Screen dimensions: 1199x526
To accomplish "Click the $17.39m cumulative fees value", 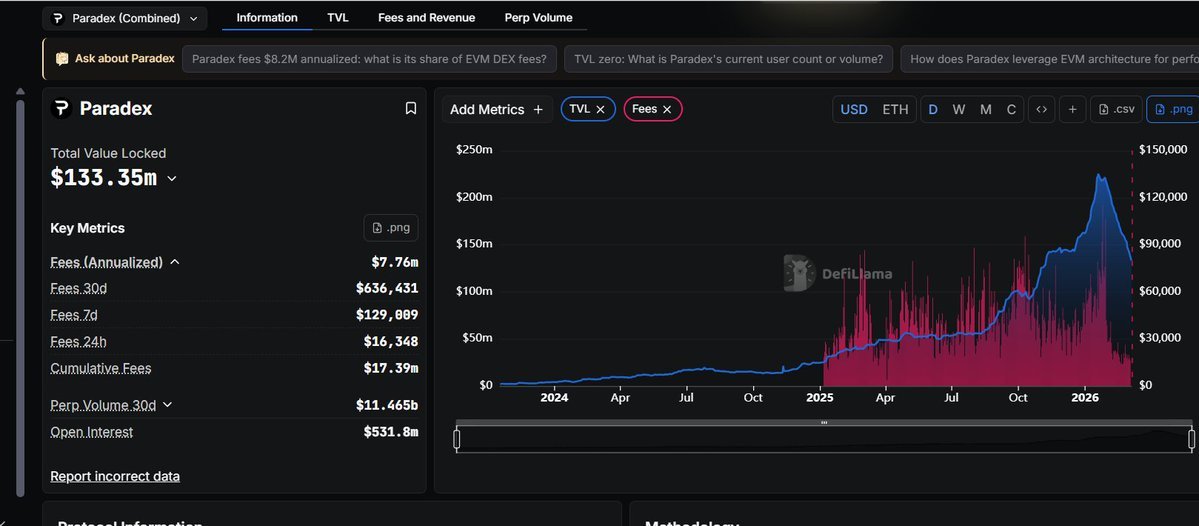I will point(391,368).
